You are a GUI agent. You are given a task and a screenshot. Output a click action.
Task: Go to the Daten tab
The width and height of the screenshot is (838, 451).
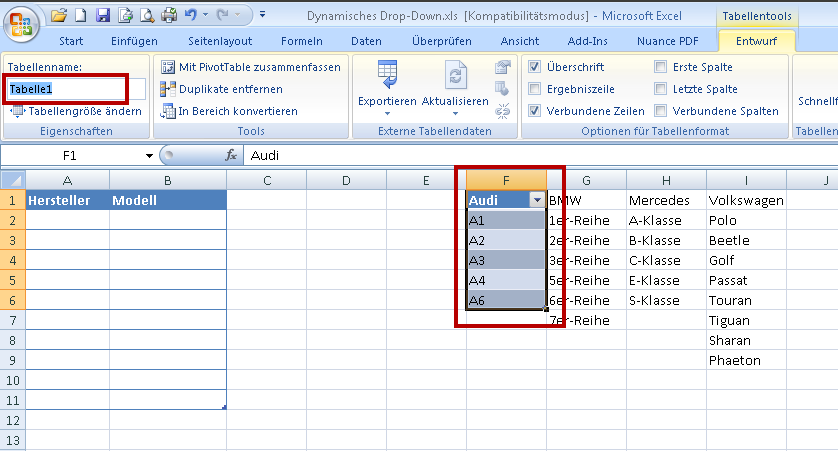click(366, 41)
